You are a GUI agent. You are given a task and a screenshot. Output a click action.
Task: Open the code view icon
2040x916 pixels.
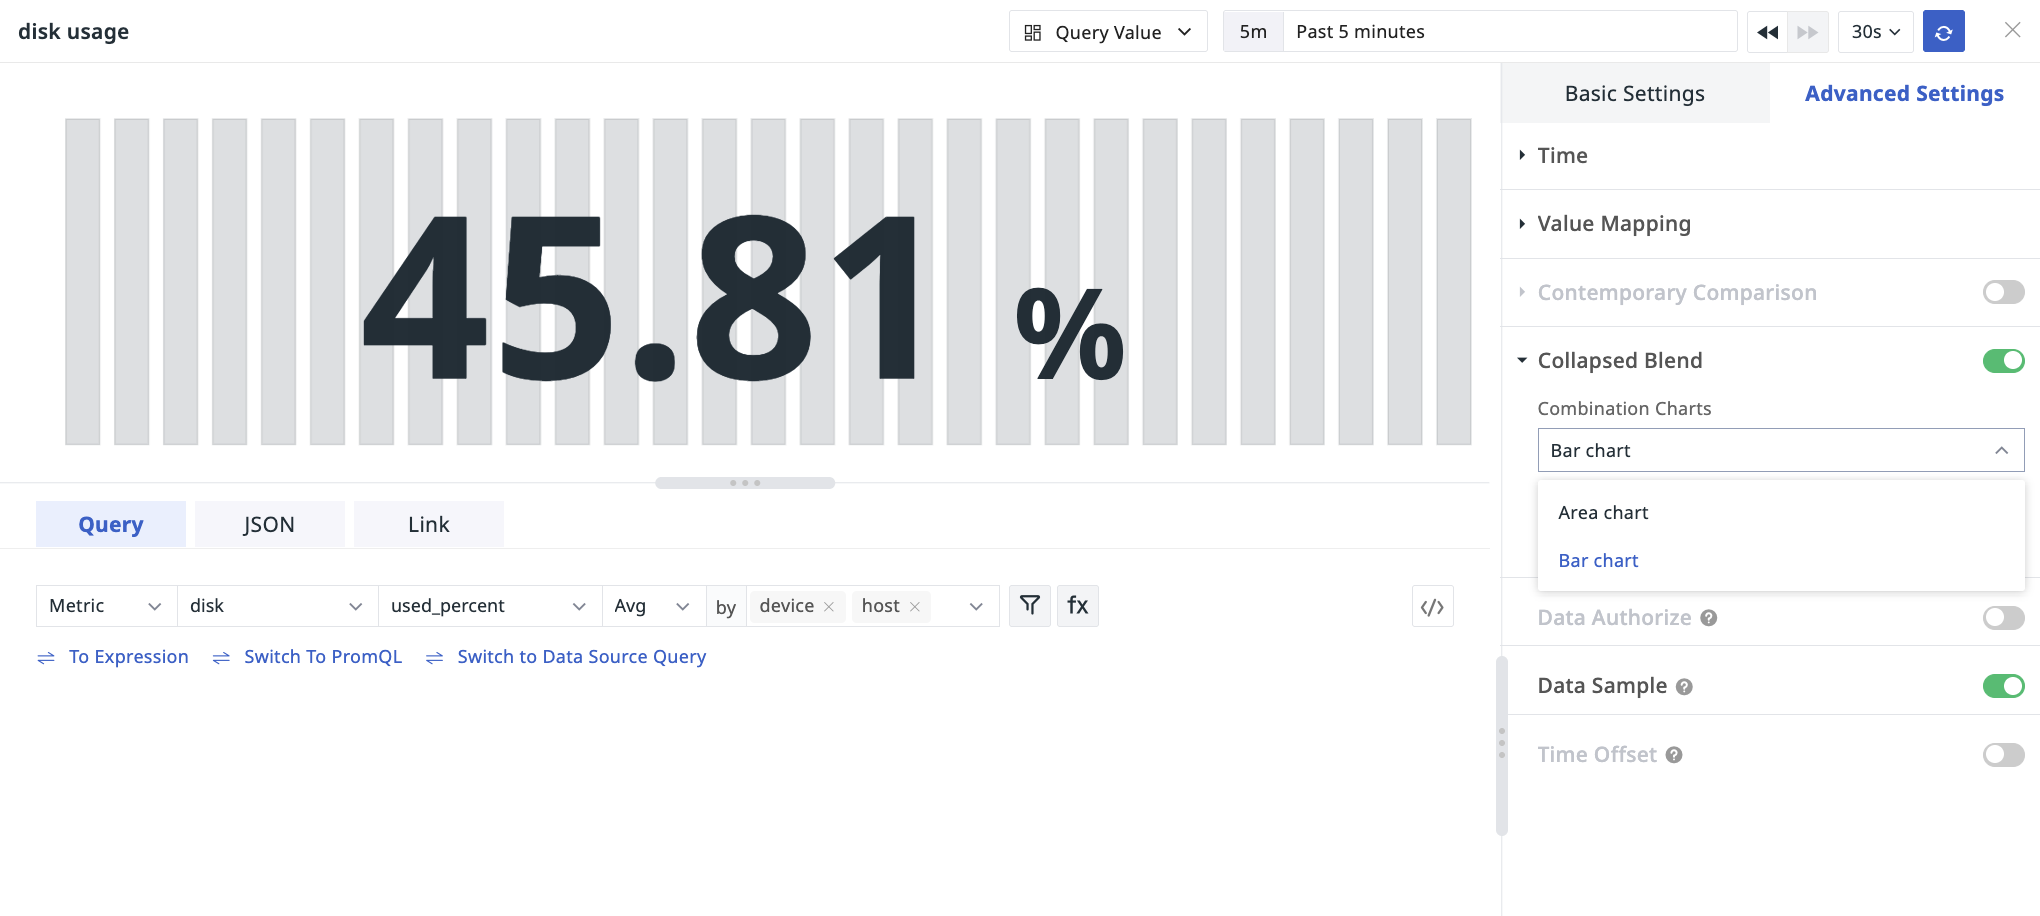[x=1432, y=607]
